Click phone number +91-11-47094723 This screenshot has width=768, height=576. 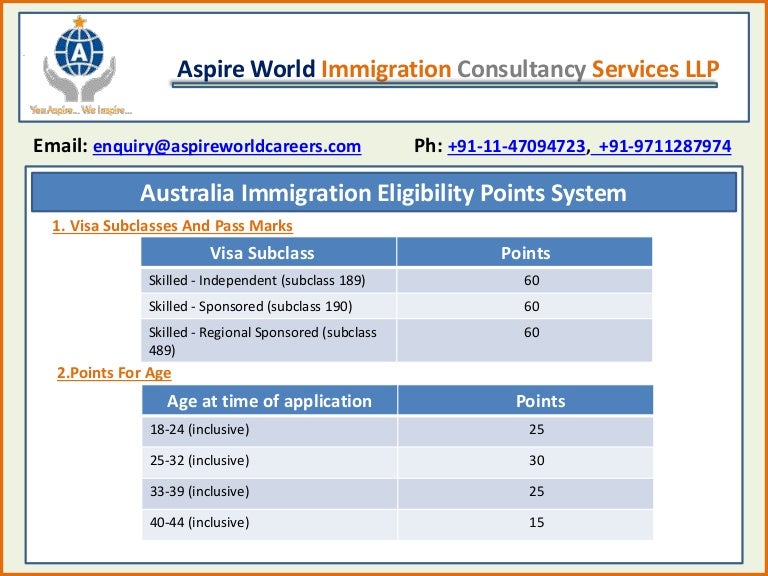coord(516,146)
